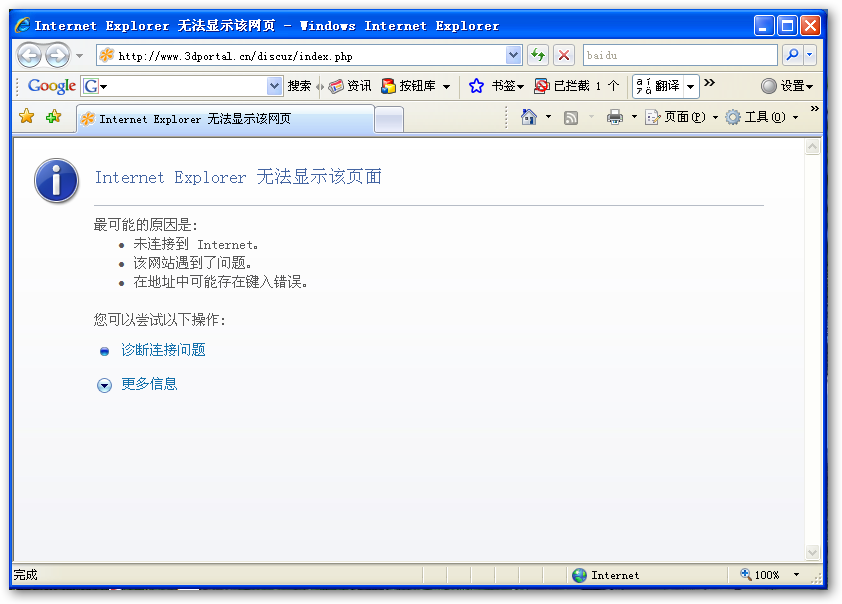Image resolution: width=842 pixels, height=604 pixels.
Task: Click the 诊断连接问题 link
Action: pos(163,350)
